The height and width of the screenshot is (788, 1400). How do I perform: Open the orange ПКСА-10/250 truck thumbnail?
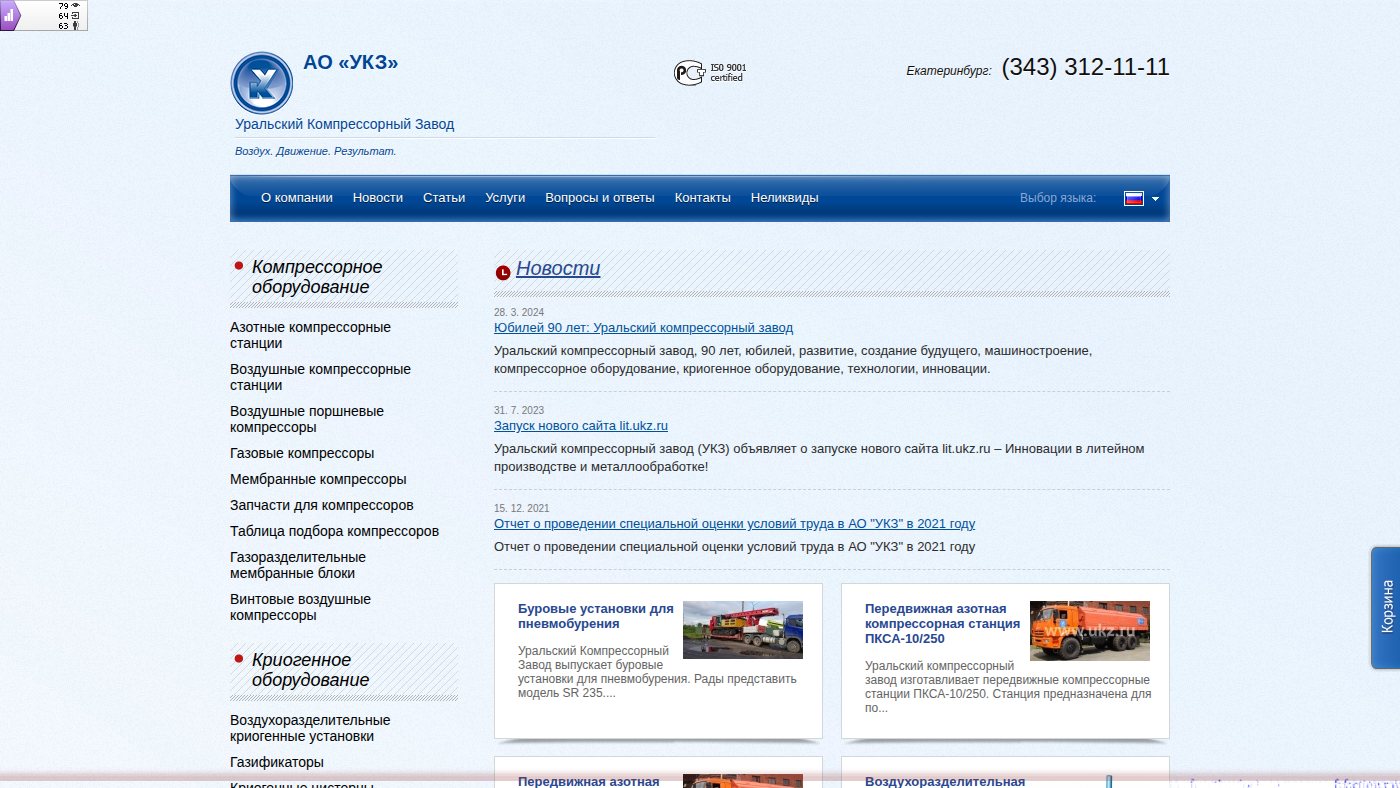pyautogui.click(x=1090, y=631)
